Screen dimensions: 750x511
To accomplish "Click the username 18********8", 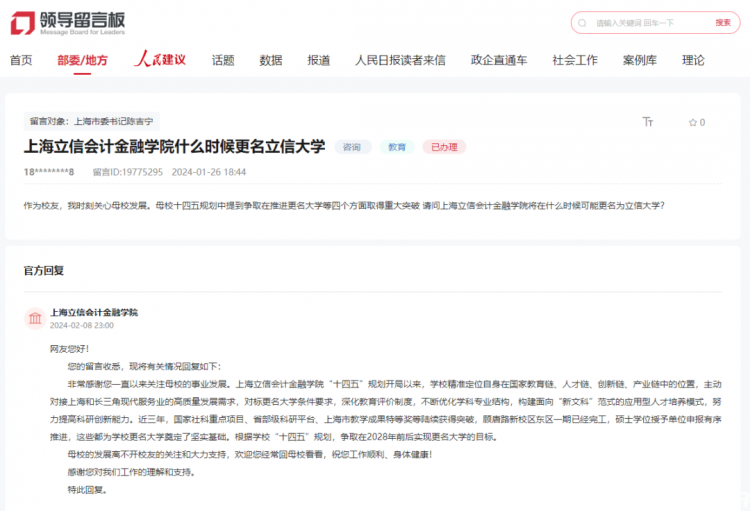I will coord(49,172).
